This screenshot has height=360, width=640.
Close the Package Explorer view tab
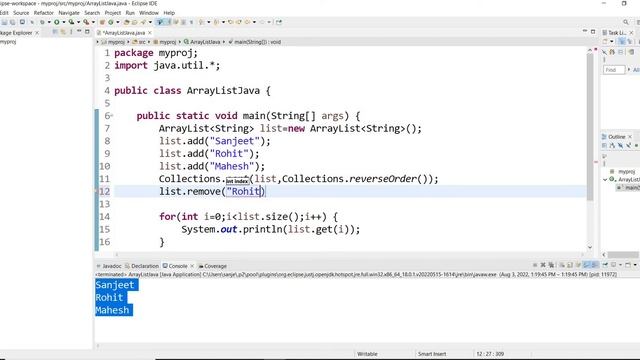(37, 33)
